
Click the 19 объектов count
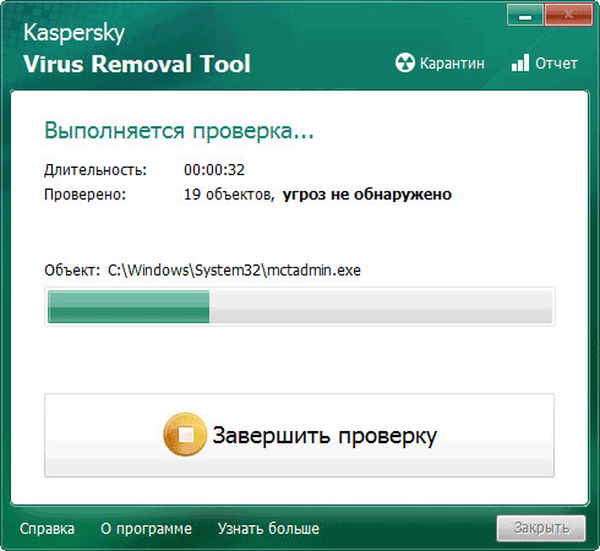tap(227, 194)
